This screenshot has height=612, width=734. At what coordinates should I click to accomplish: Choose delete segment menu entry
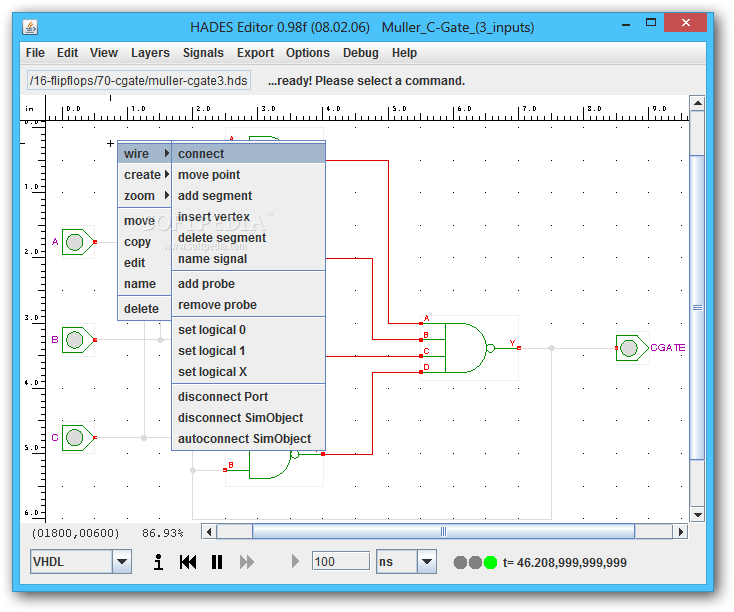point(249,238)
